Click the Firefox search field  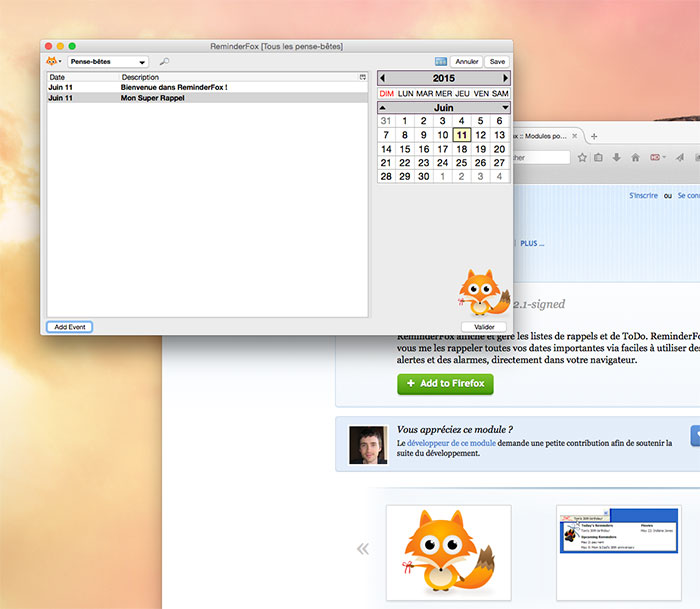coord(542,158)
